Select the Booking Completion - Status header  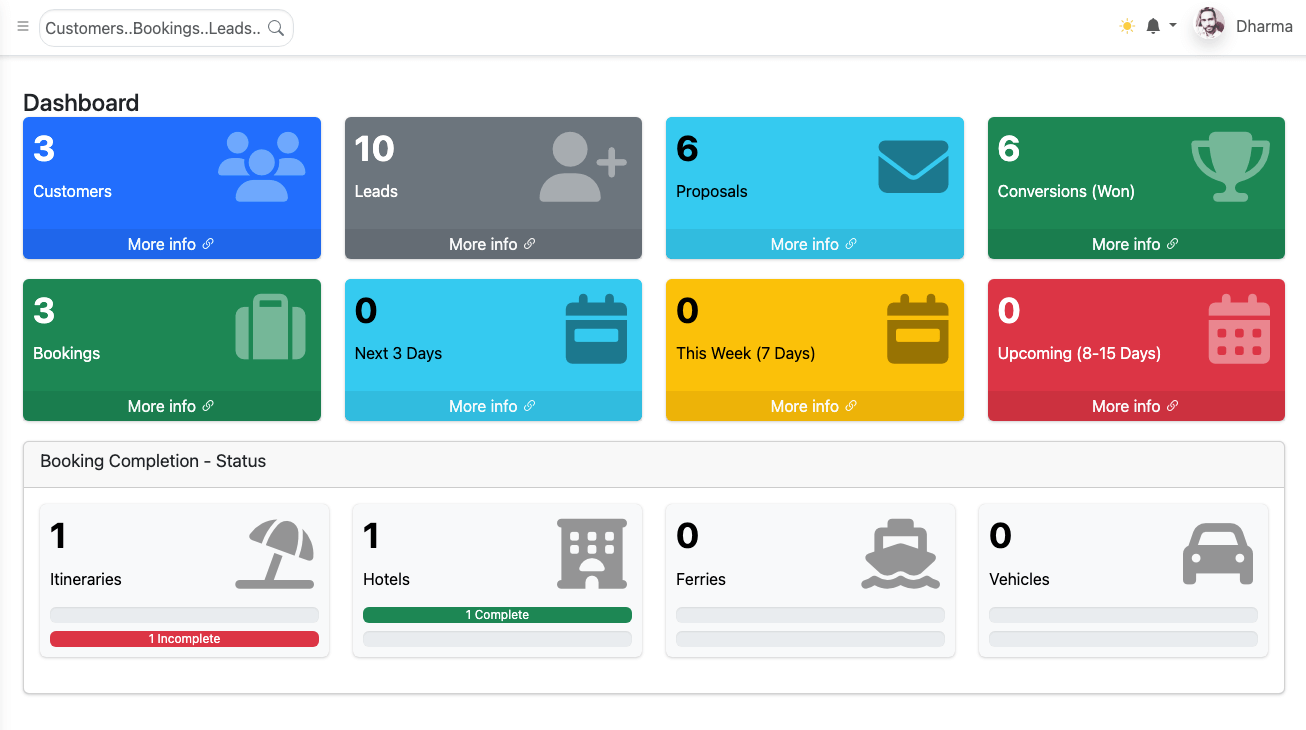[152, 461]
